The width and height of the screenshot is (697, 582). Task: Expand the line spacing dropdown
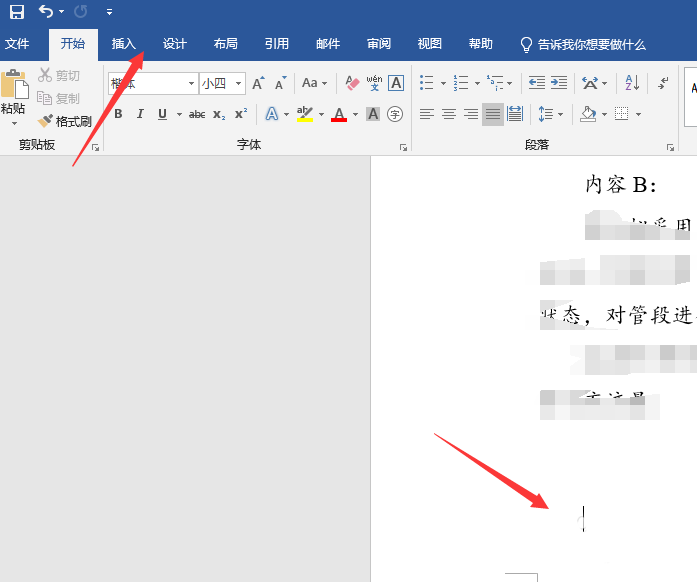click(x=561, y=114)
